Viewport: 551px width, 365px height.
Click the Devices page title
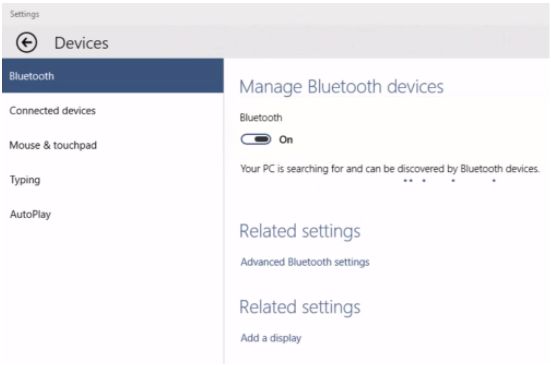pyautogui.click(x=82, y=43)
